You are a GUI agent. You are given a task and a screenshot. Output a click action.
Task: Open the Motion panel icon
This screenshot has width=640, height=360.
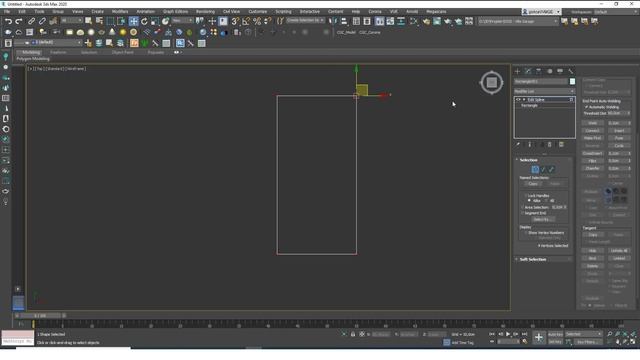549,71
